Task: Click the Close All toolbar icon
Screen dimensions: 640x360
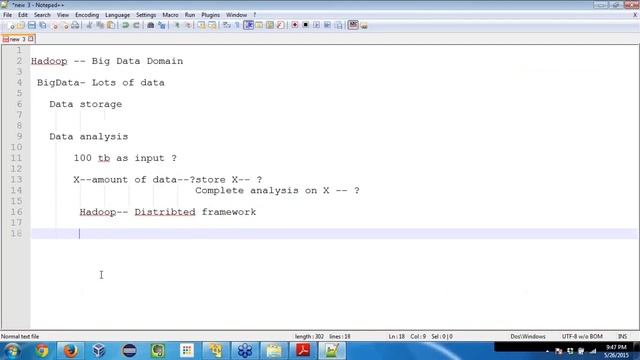Action: [65, 25]
